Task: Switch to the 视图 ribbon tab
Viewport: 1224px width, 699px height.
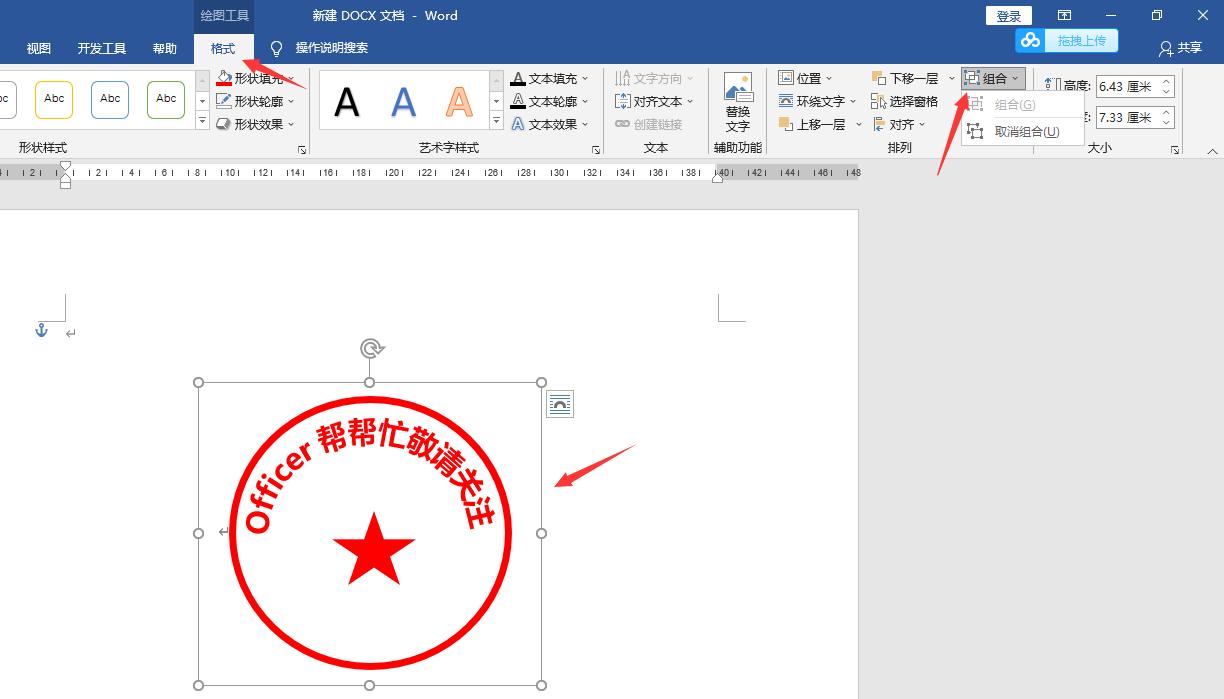Action: (38, 47)
